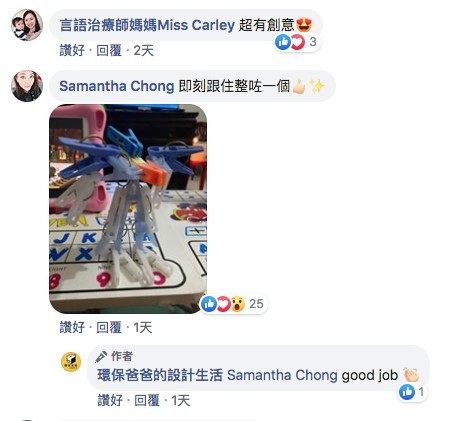Open Samantha Chong's profile avatar
The image size is (471, 421).
[x=27, y=86]
